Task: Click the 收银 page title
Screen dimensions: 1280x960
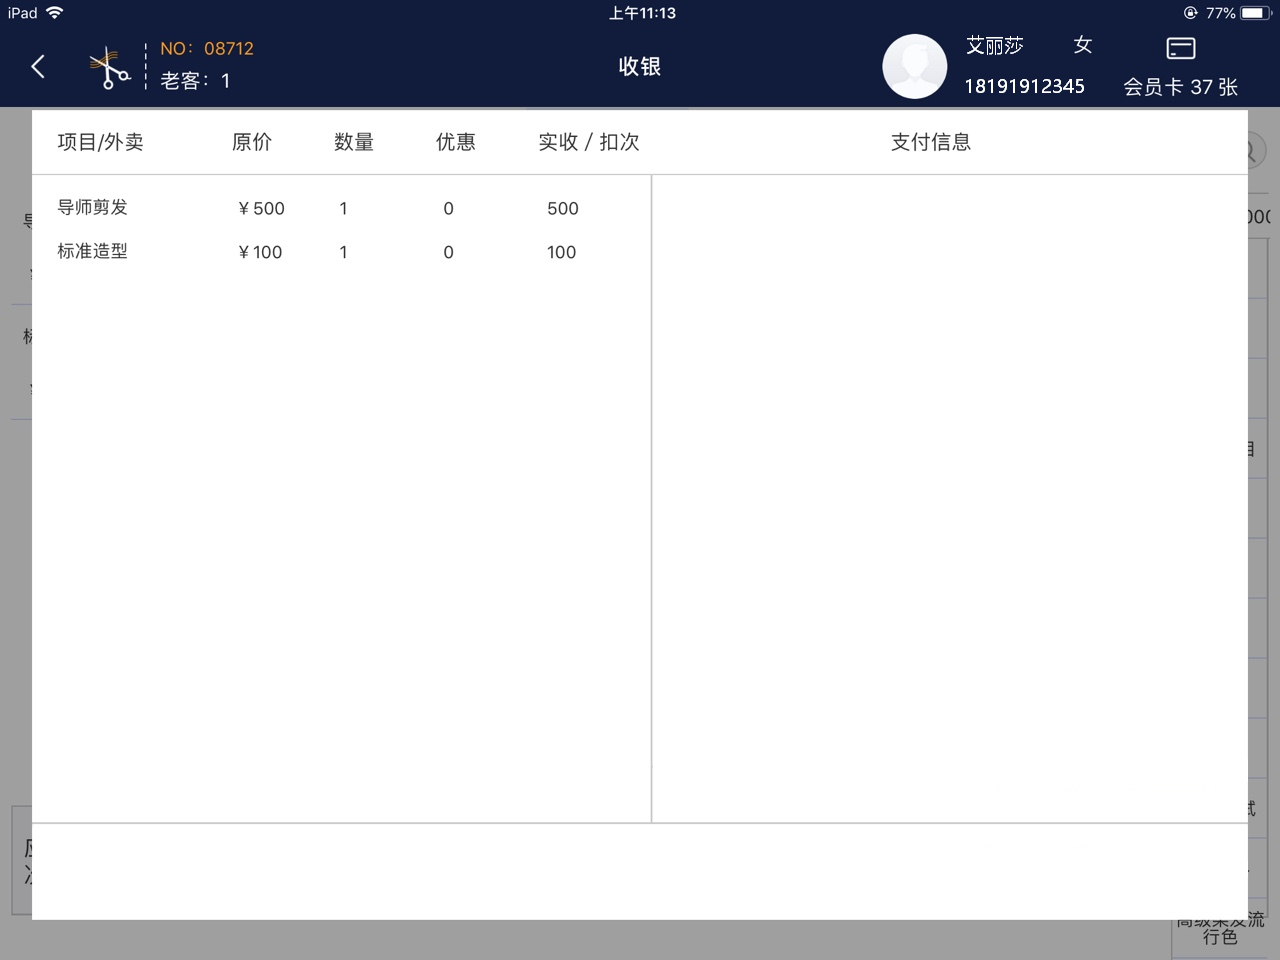Action: click(x=640, y=66)
